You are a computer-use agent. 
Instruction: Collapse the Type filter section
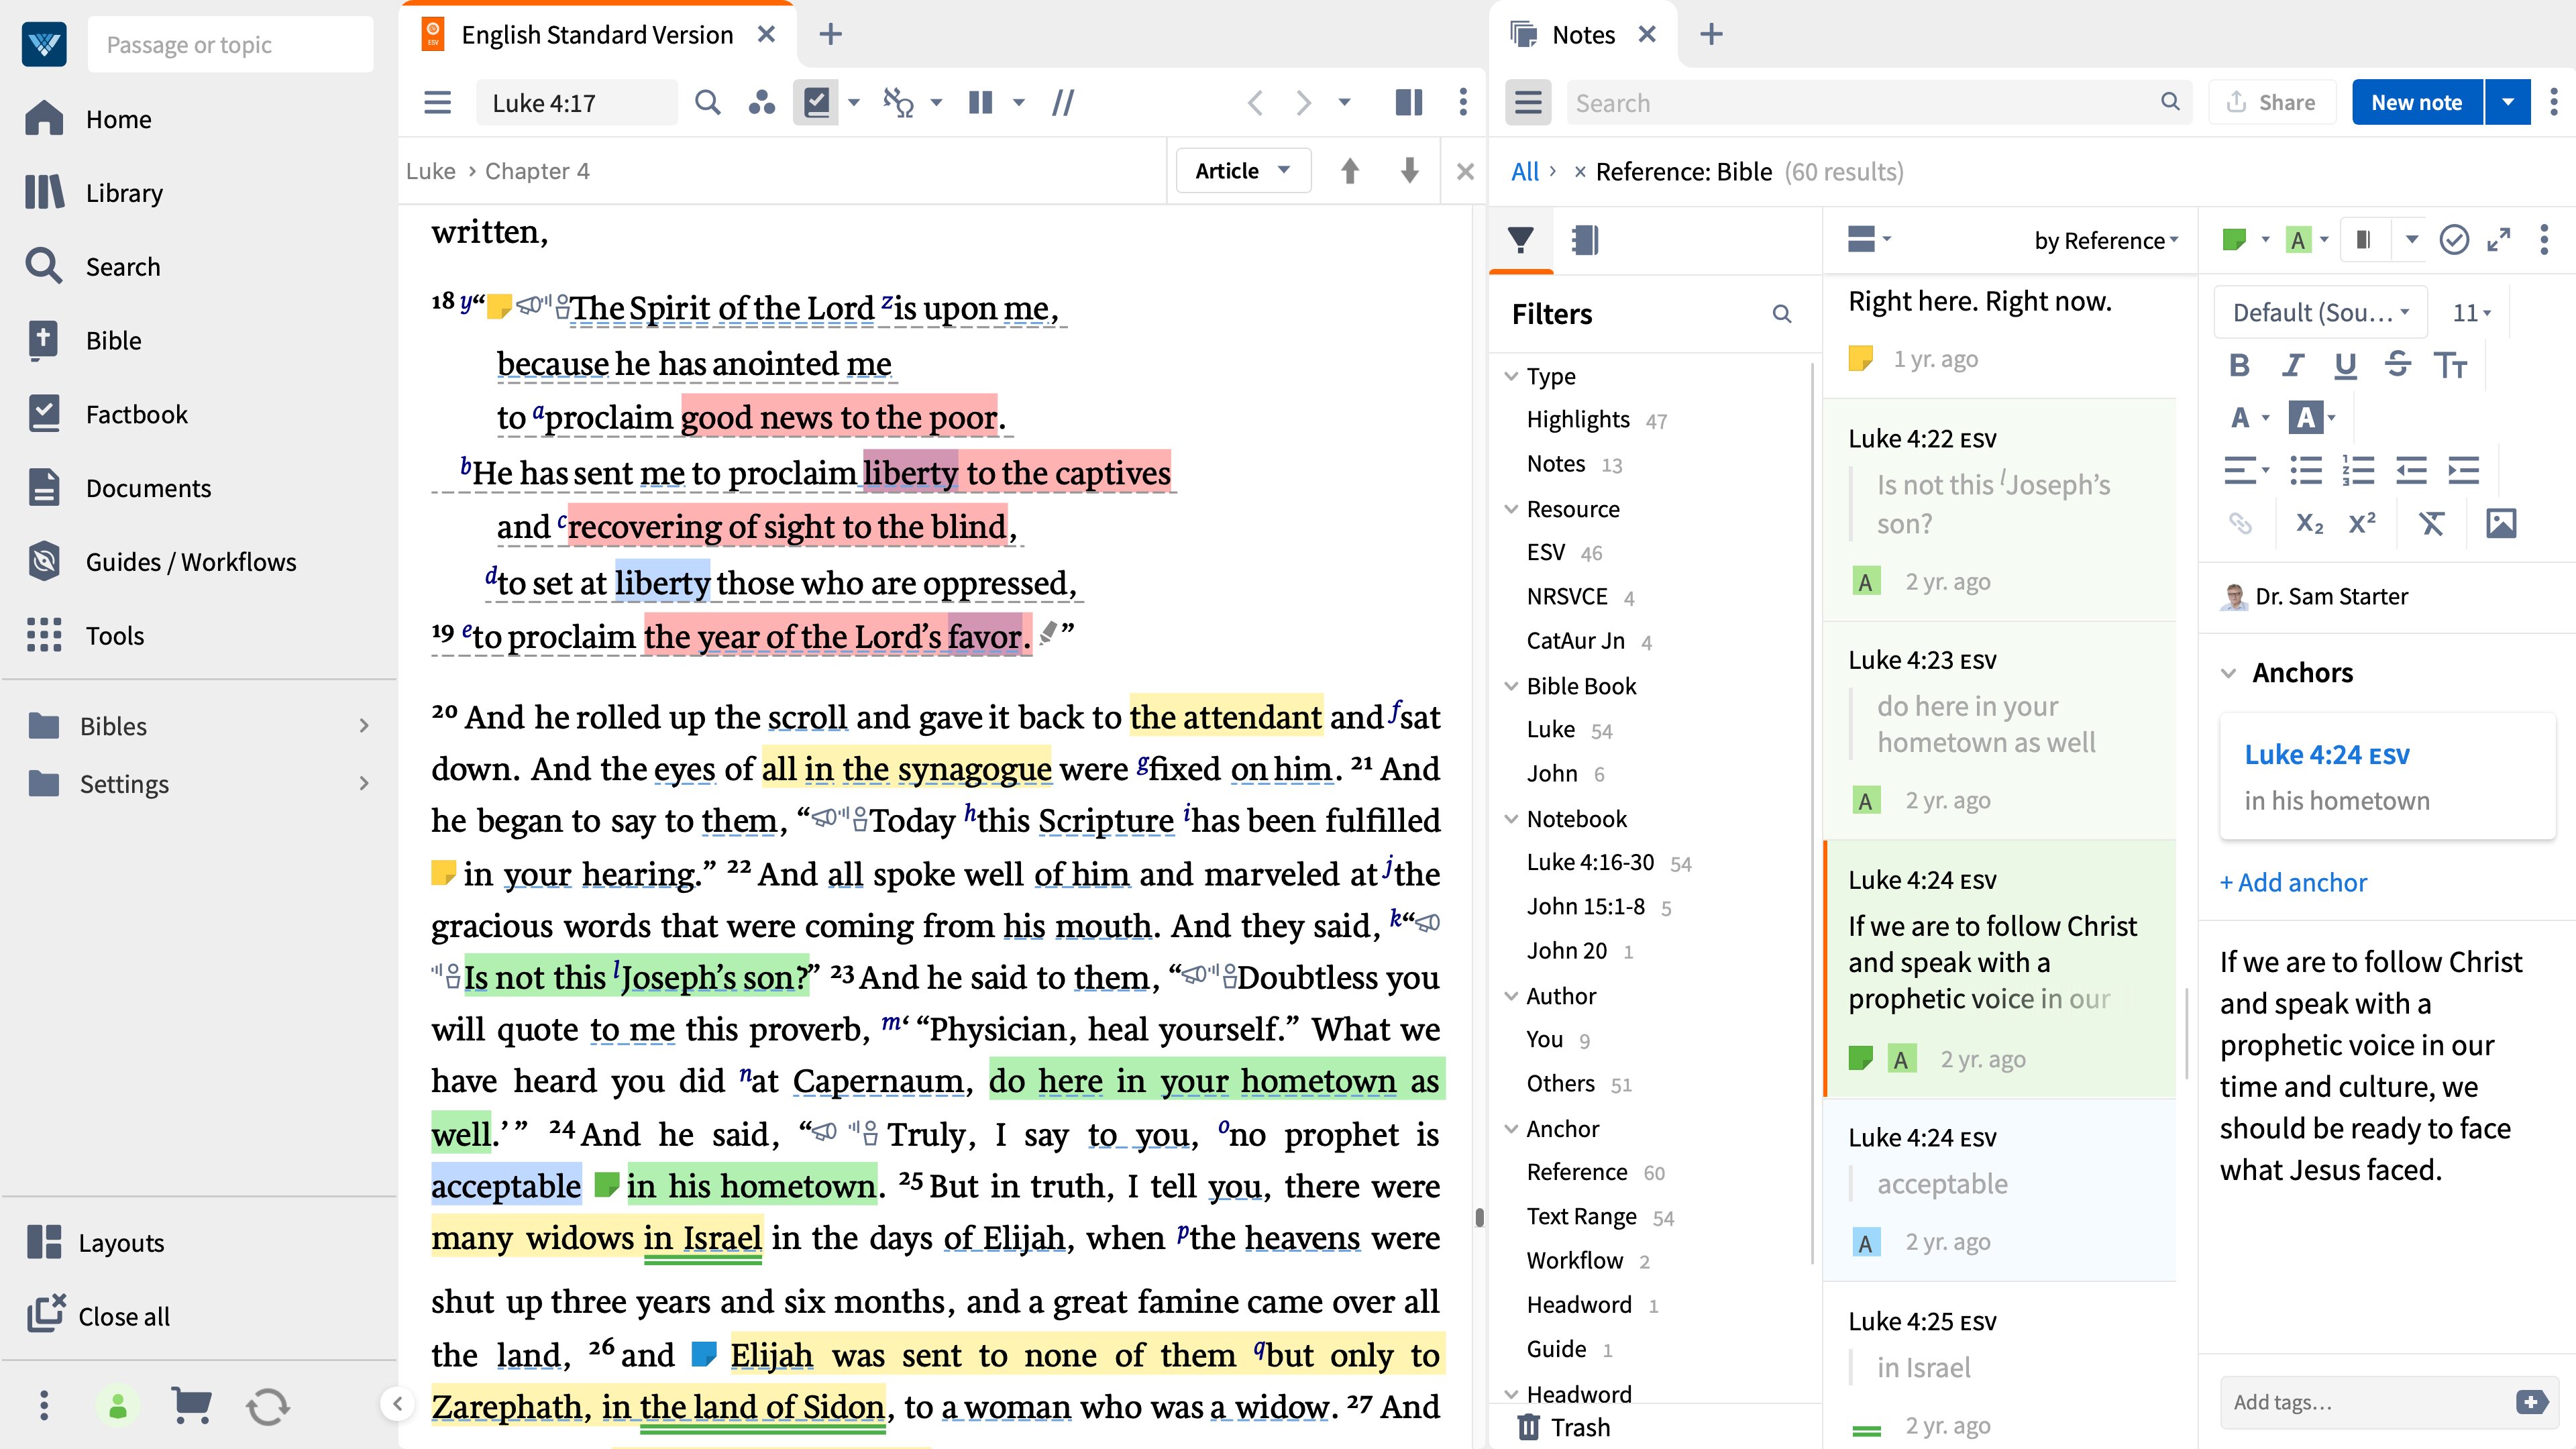tap(1511, 376)
